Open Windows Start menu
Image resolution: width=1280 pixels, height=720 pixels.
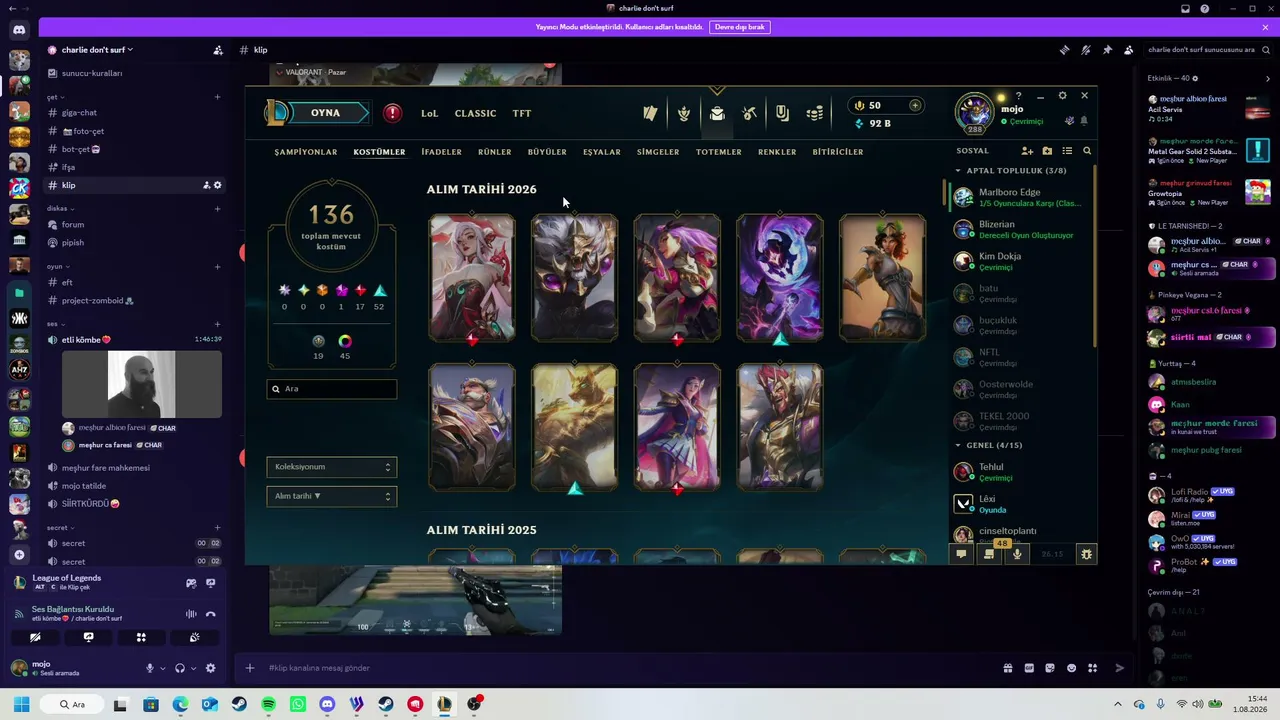click(21, 704)
